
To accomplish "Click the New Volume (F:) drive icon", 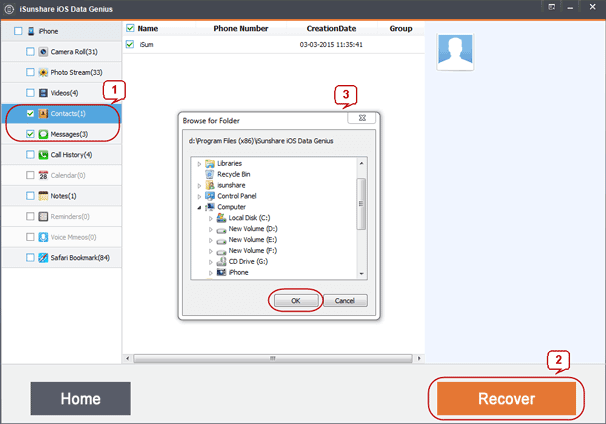I will point(221,251).
